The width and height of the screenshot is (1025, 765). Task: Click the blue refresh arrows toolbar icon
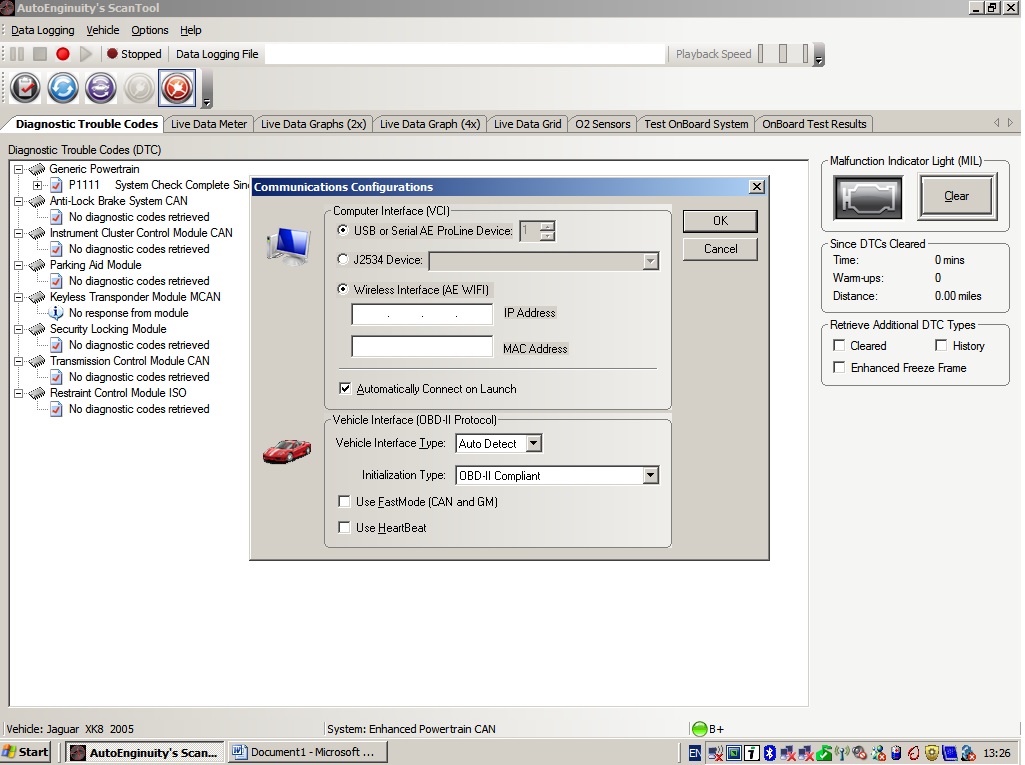(63, 88)
